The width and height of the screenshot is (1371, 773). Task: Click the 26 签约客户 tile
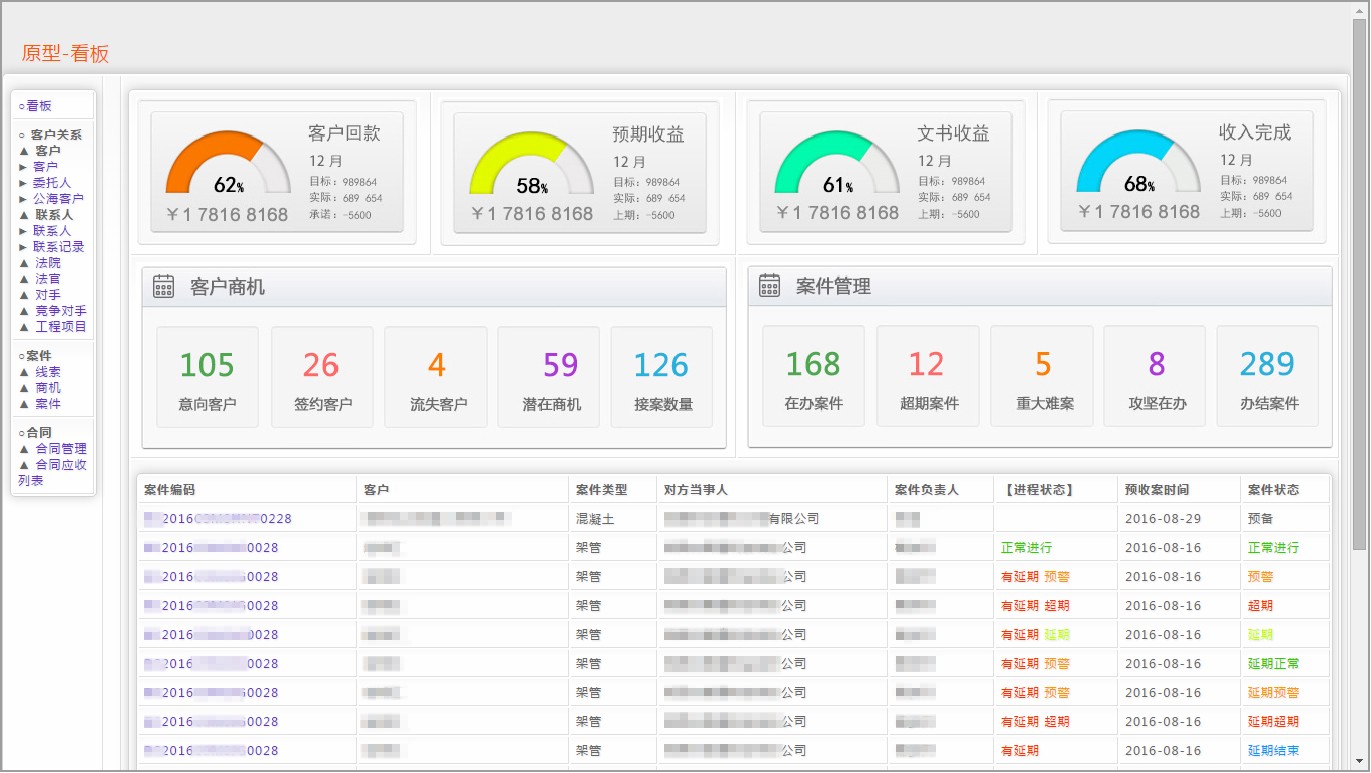pos(322,378)
